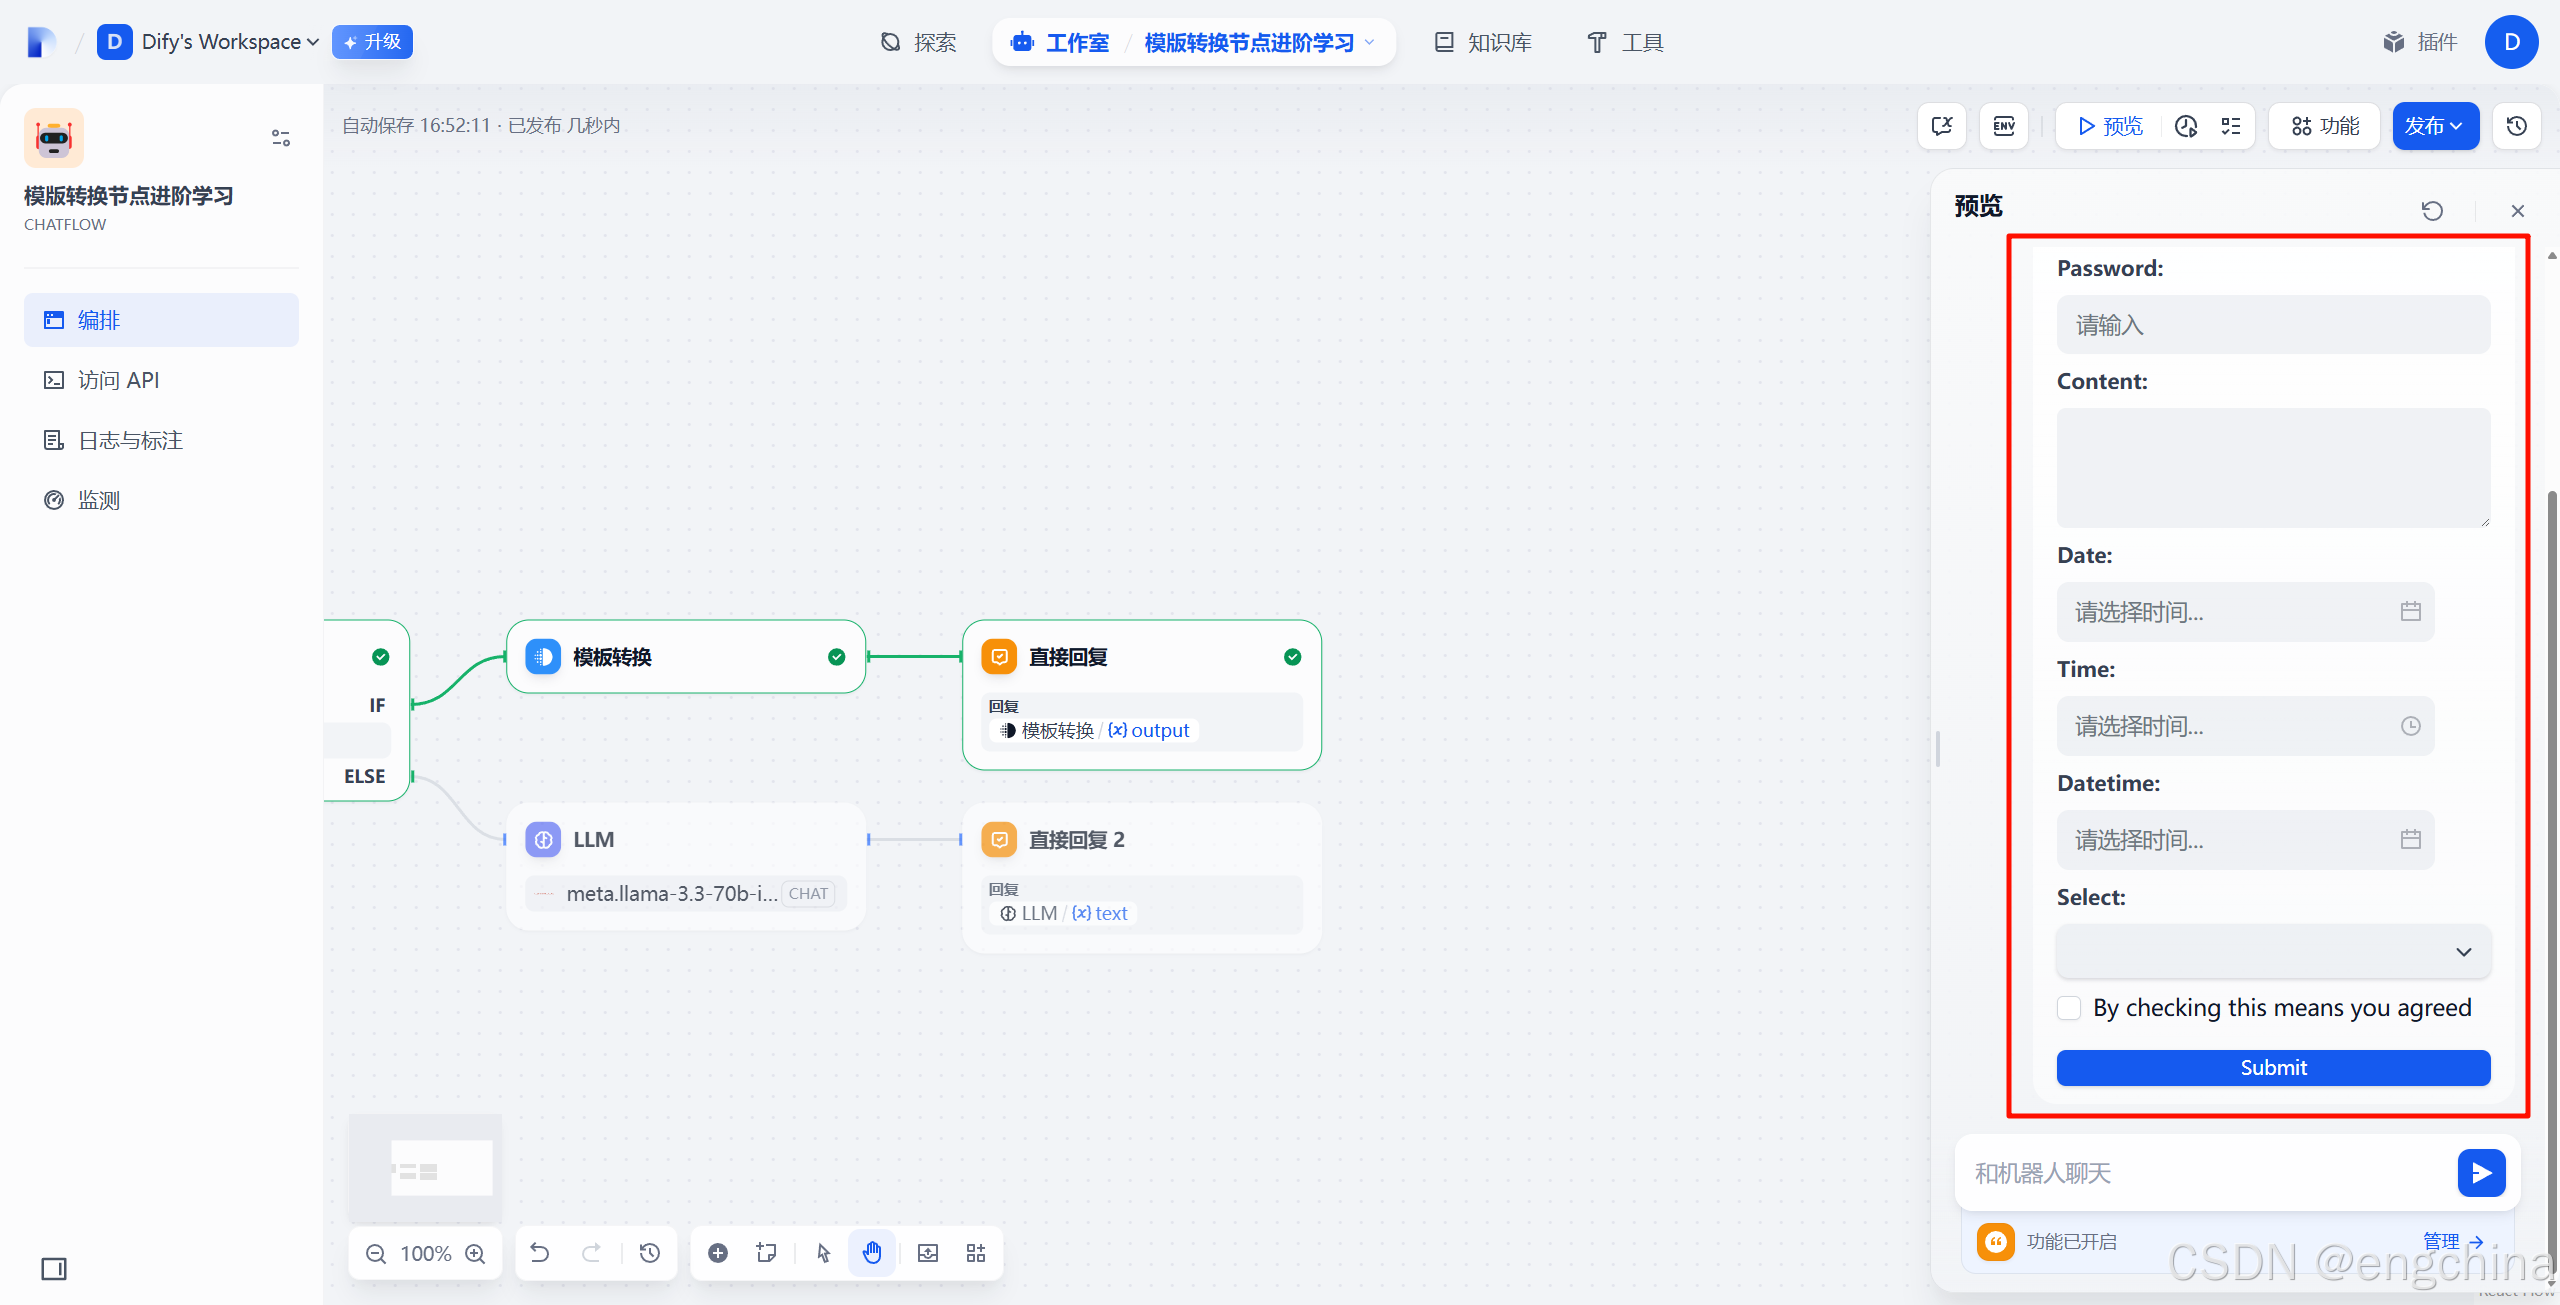Expand the 发布 publish dropdown
2560x1305 pixels.
[x=2435, y=126]
